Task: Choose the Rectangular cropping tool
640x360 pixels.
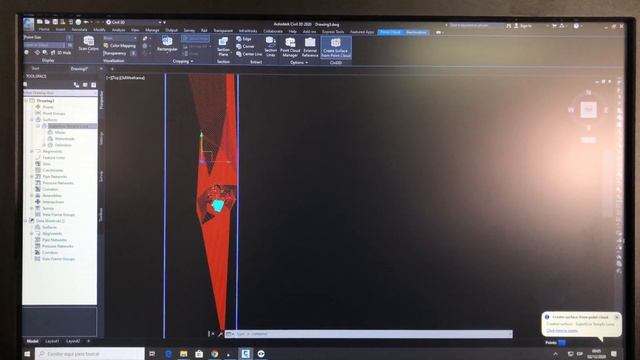Action: (167, 44)
